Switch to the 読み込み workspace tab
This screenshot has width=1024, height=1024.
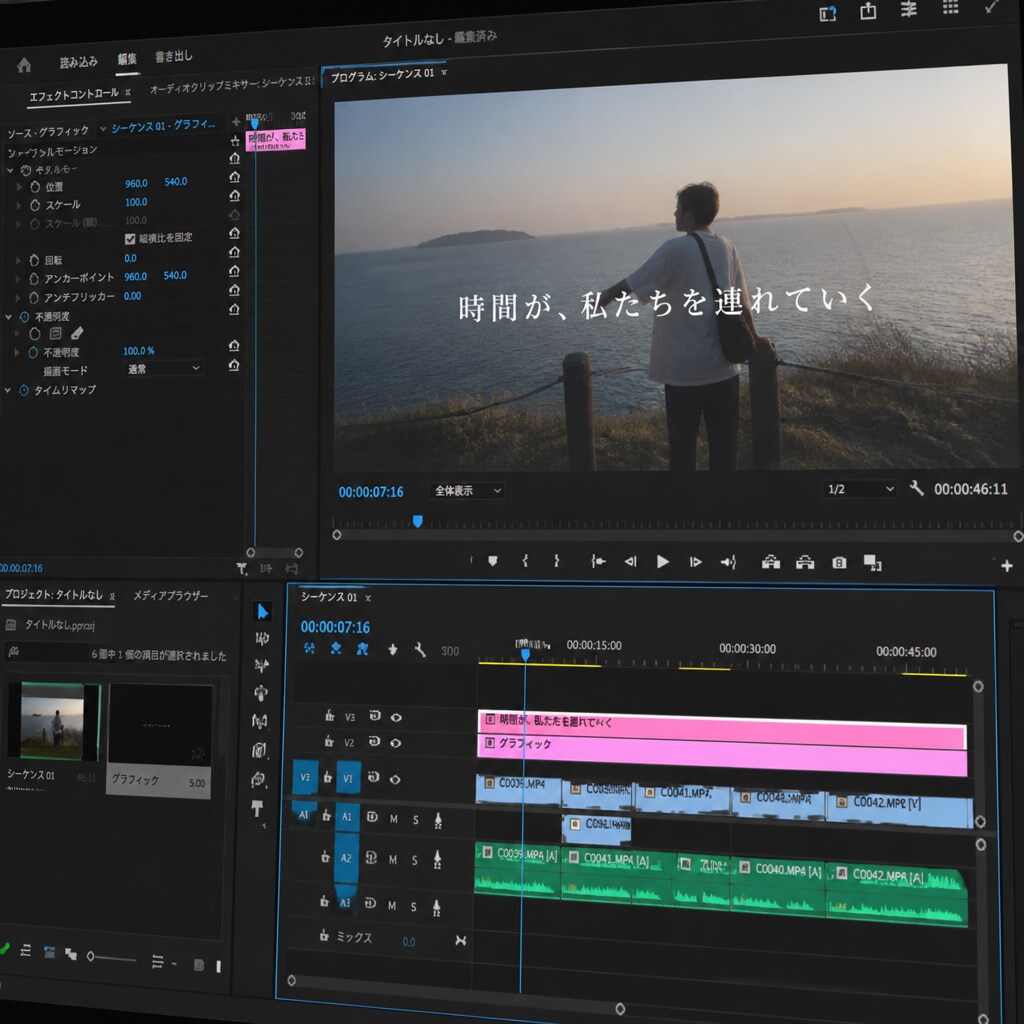(78, 62)
